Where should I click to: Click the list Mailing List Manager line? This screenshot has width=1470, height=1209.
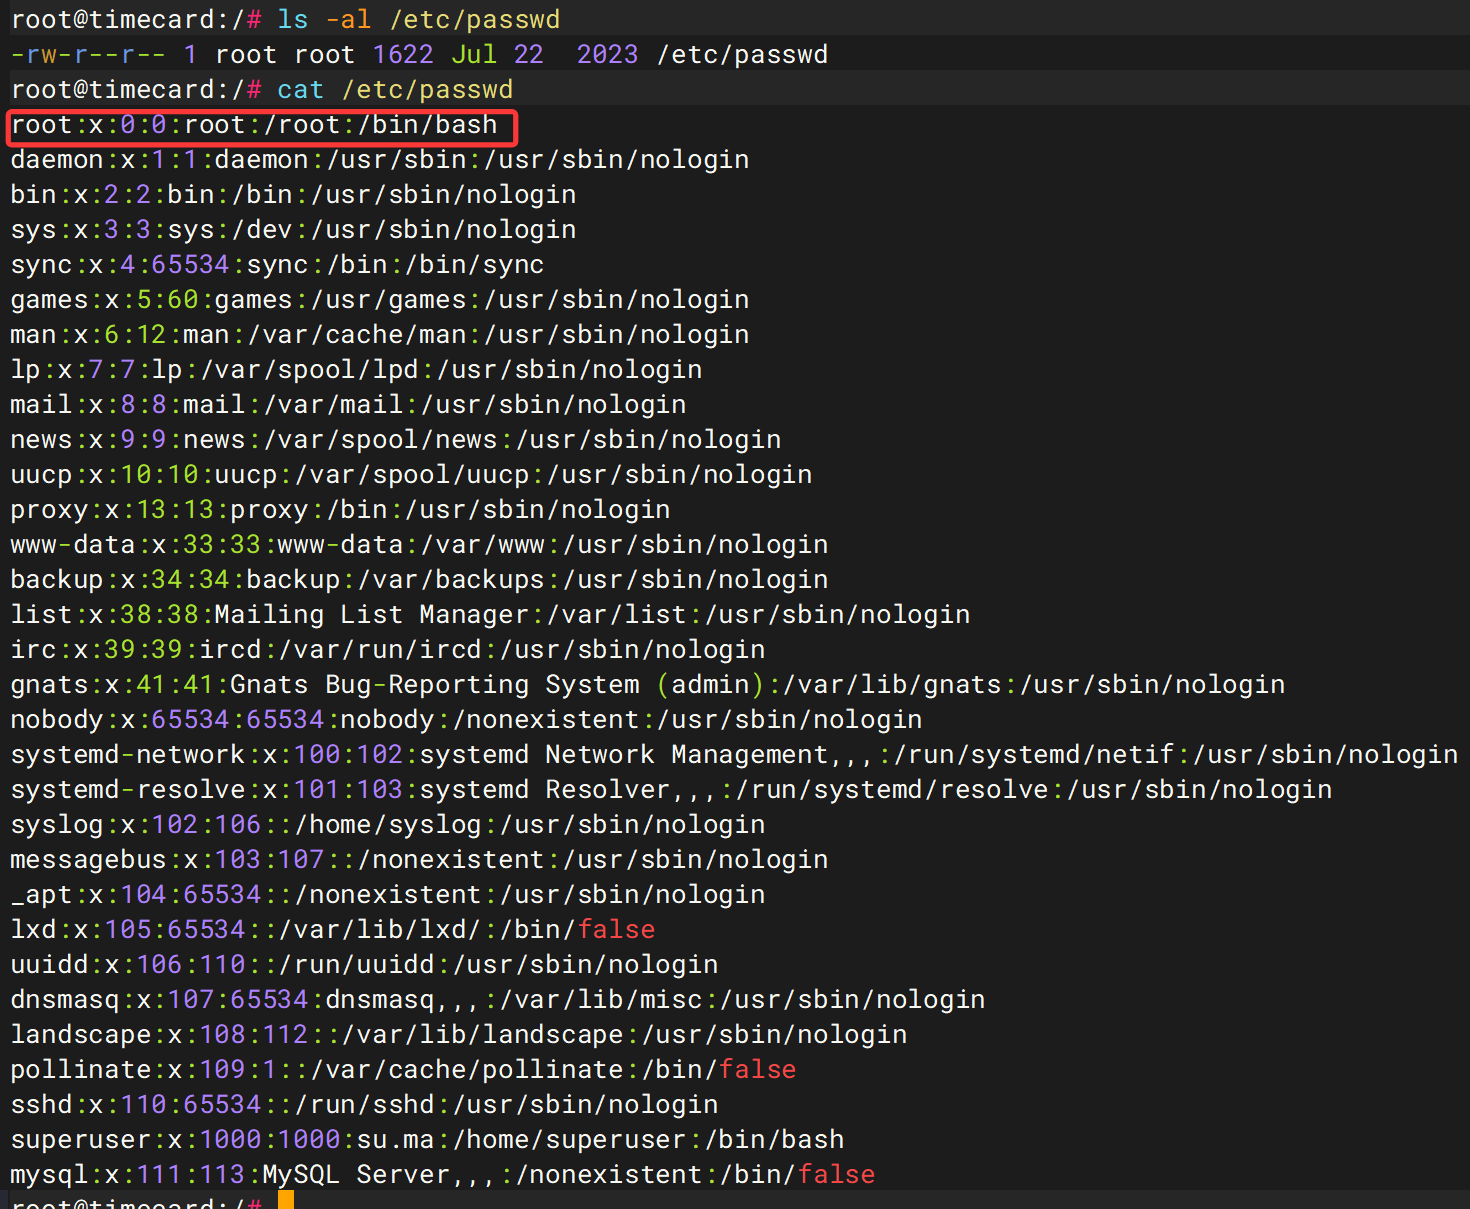tap(491, 614)
